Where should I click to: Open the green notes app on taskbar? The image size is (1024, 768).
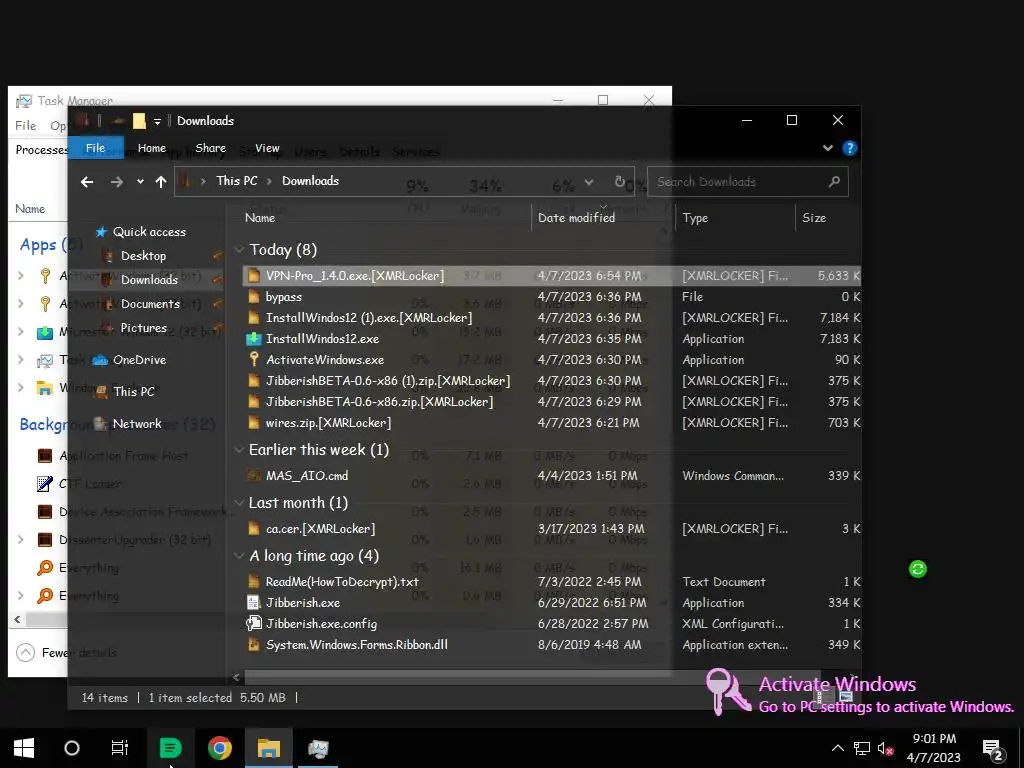coord(170,748)
